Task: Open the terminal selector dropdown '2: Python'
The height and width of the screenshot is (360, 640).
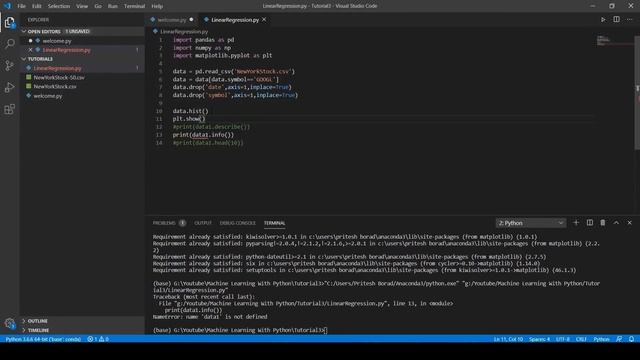Action: pos(531,223)
